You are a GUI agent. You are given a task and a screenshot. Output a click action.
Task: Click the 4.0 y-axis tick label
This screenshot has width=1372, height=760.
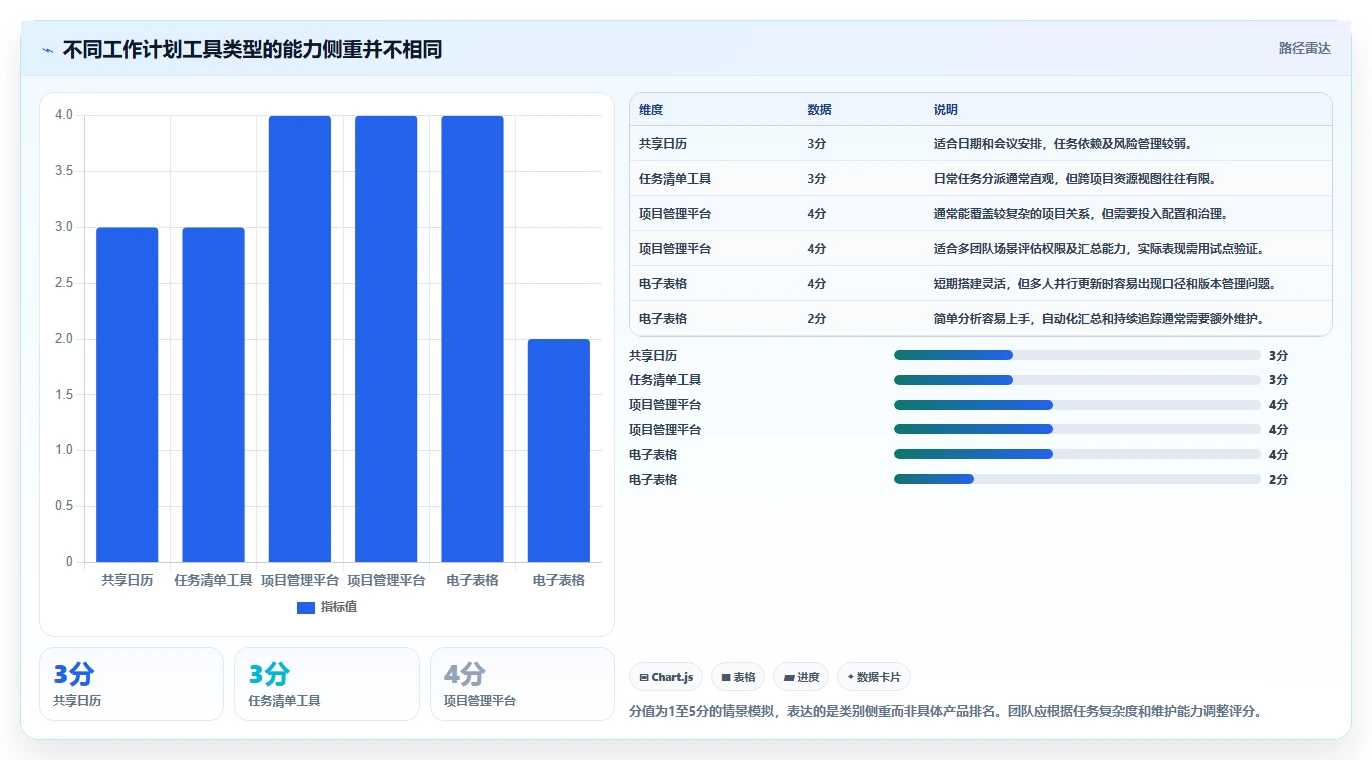coord(64,115)
